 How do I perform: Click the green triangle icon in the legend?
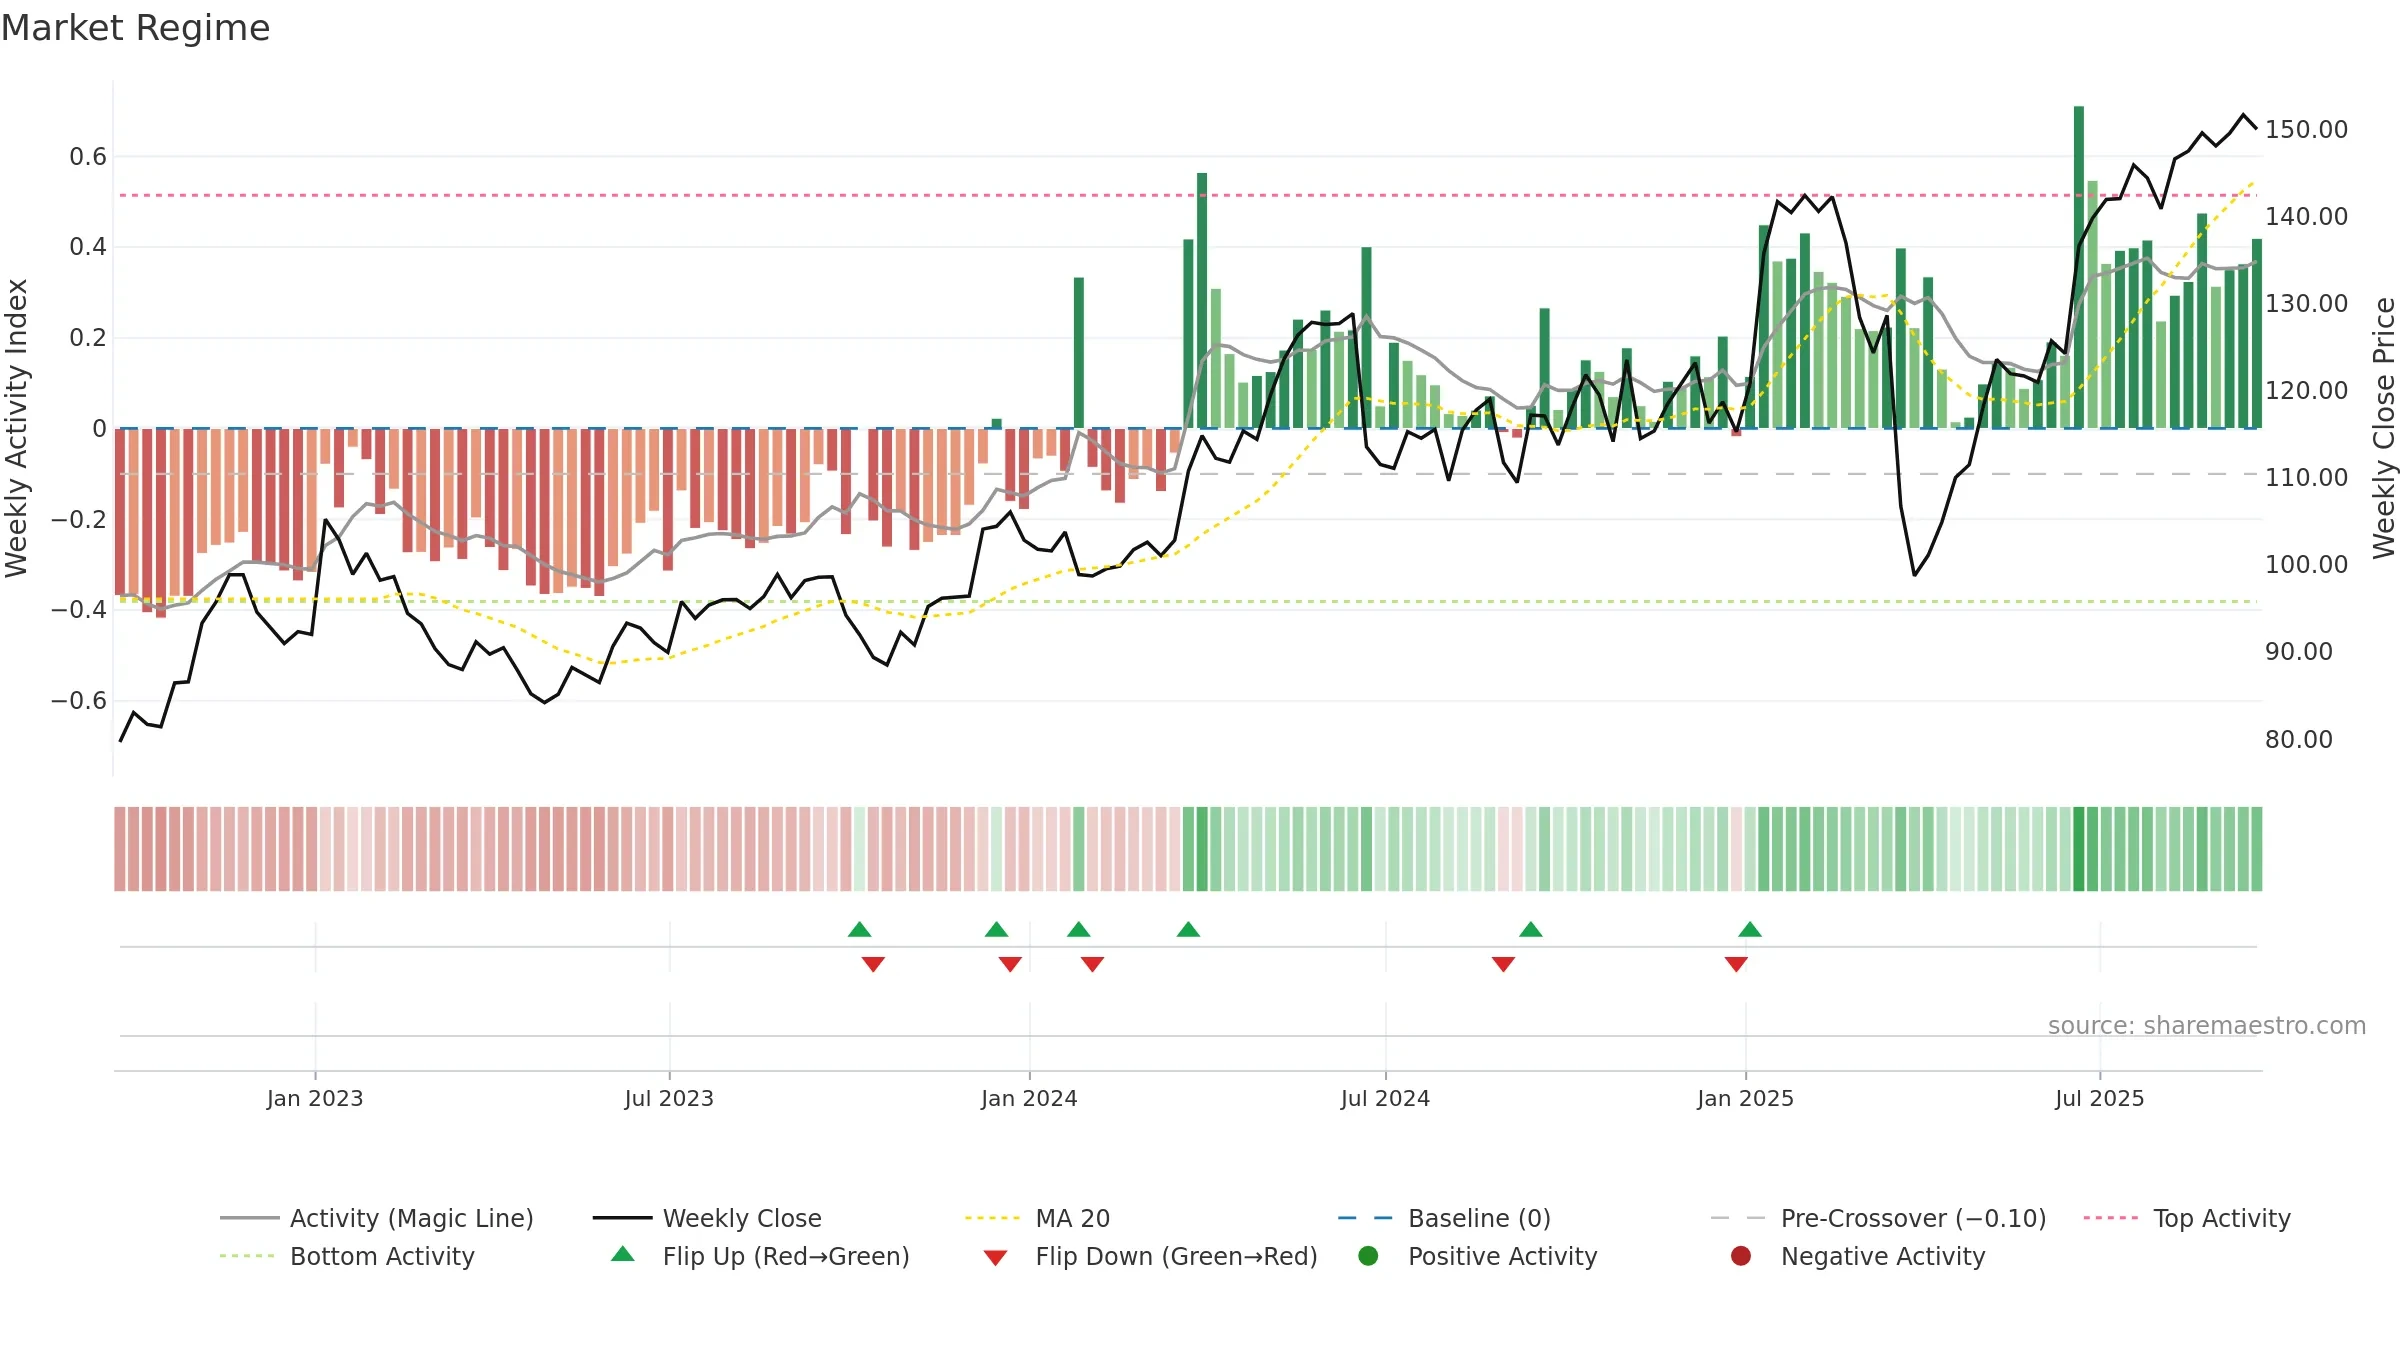(623, 1254)
